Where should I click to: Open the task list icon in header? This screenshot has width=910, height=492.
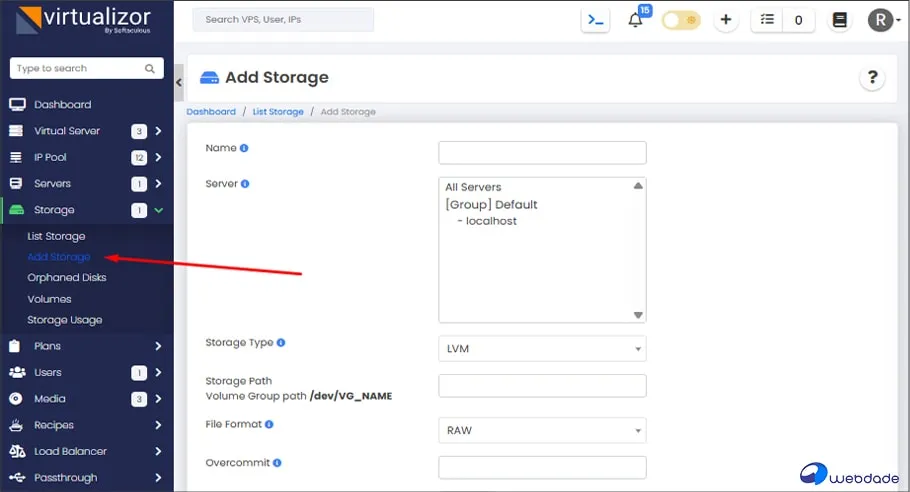[x=768, y=20]
